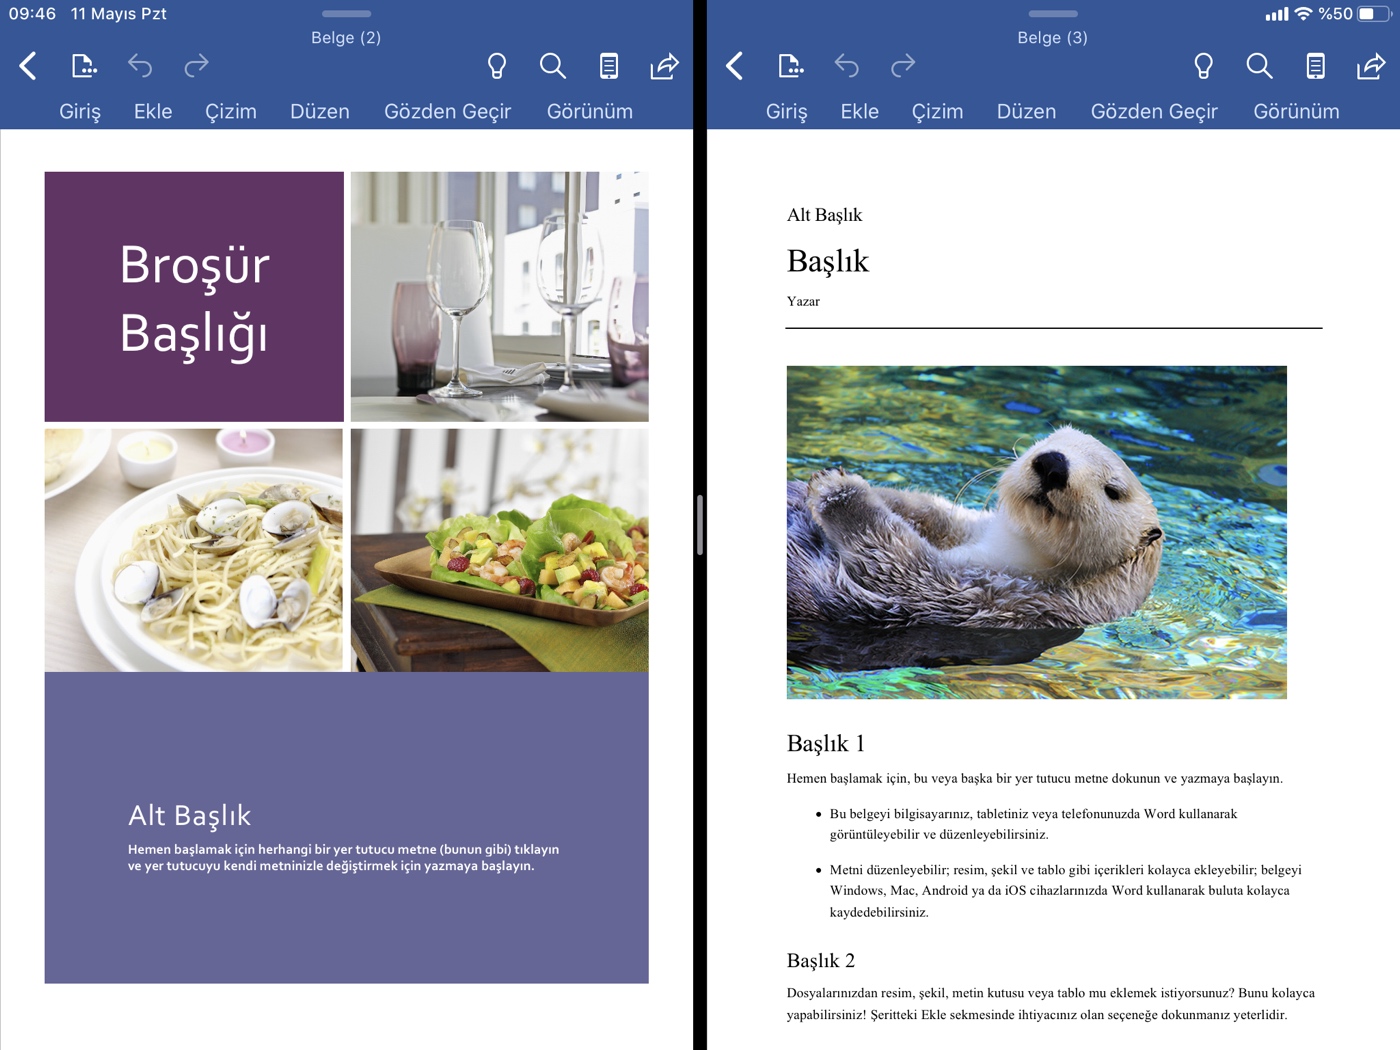Screen dimensions: 1400x1050
Task: Tap the lightbulb Tell Me icon in Belge (3)
Action: (1203, 66)
